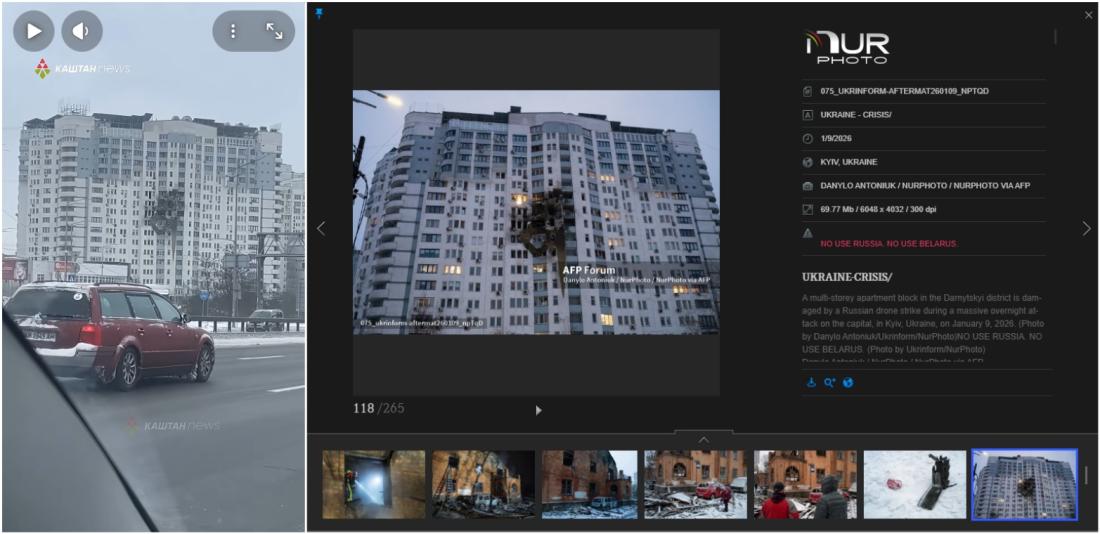Click the magnifier zoom icon
Screen dimensions: 1100x534
point(830,383)
